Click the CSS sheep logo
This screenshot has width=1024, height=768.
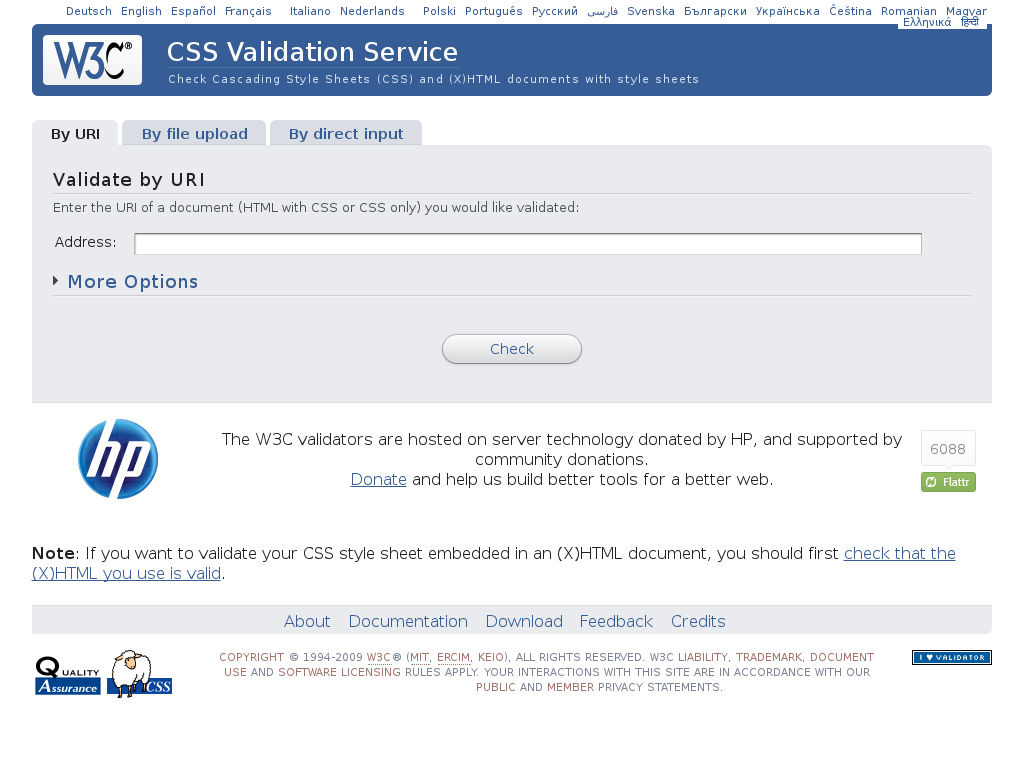(140, 674)
